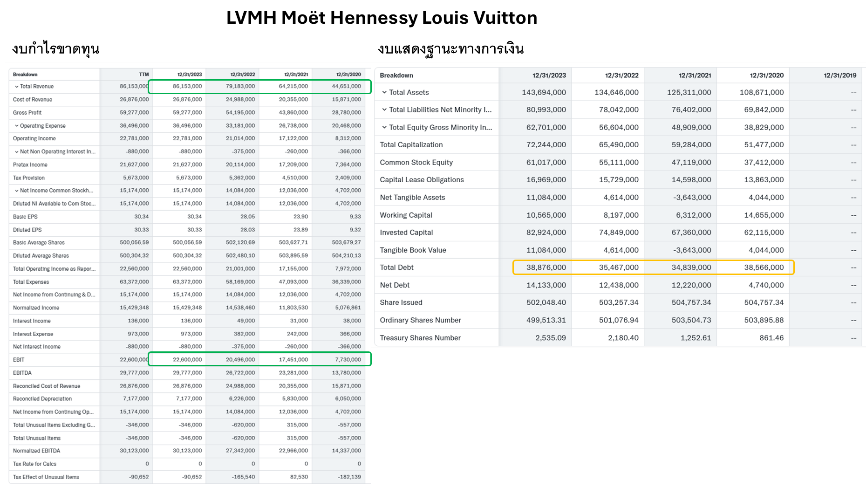Select the Normalized Income row label
This screenshot has width=866, height=487.
point(36,308)
